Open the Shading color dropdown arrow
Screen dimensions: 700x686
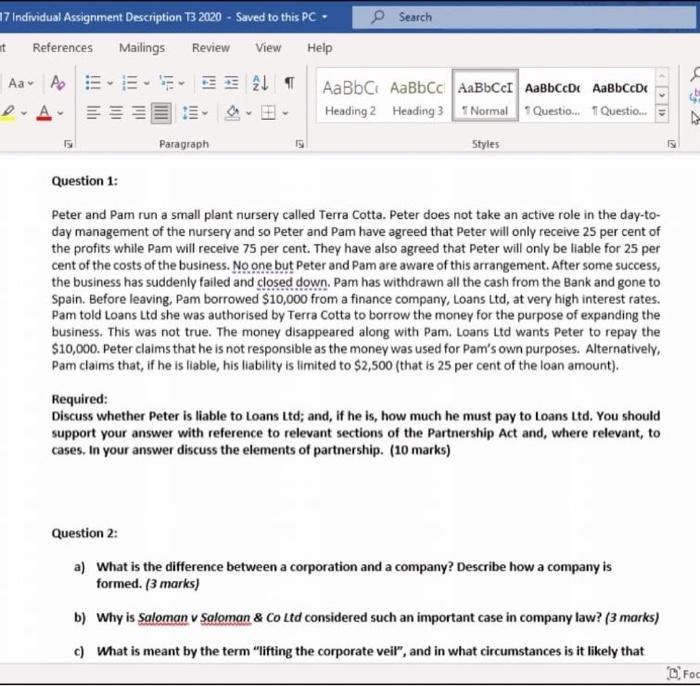(x=249, y=113)
